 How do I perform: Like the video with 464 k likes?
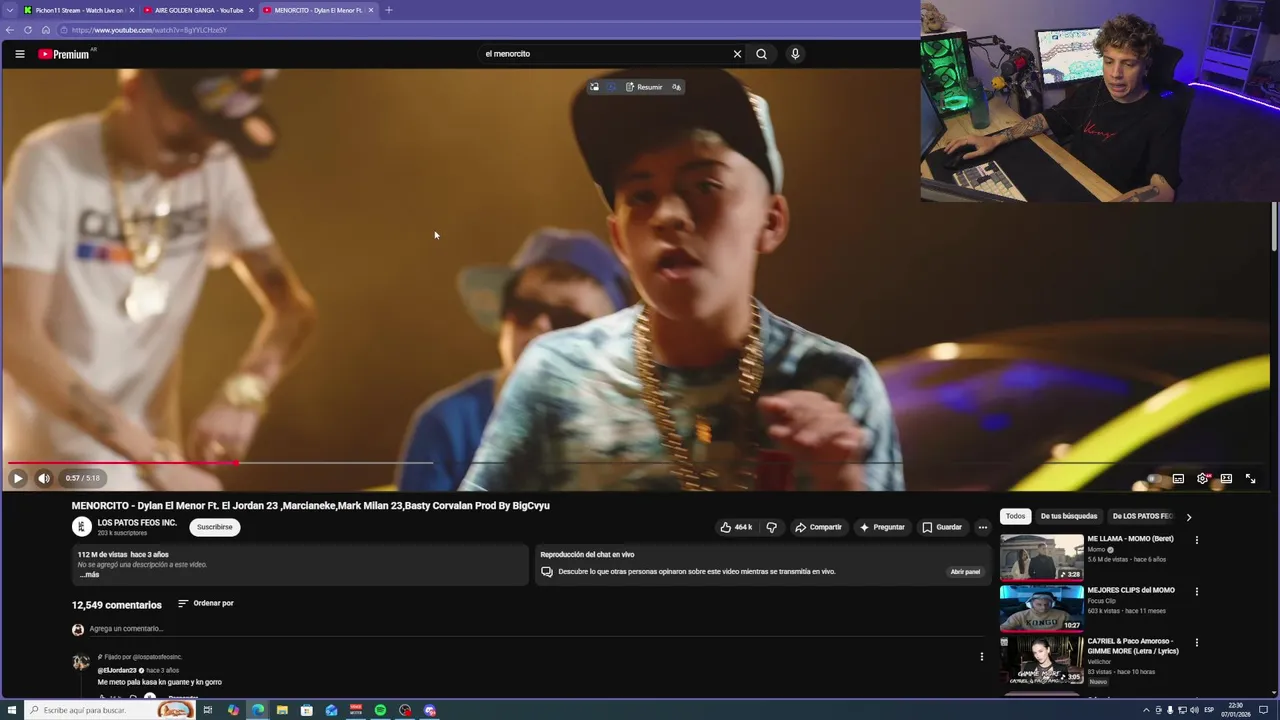tap(737, 527)
